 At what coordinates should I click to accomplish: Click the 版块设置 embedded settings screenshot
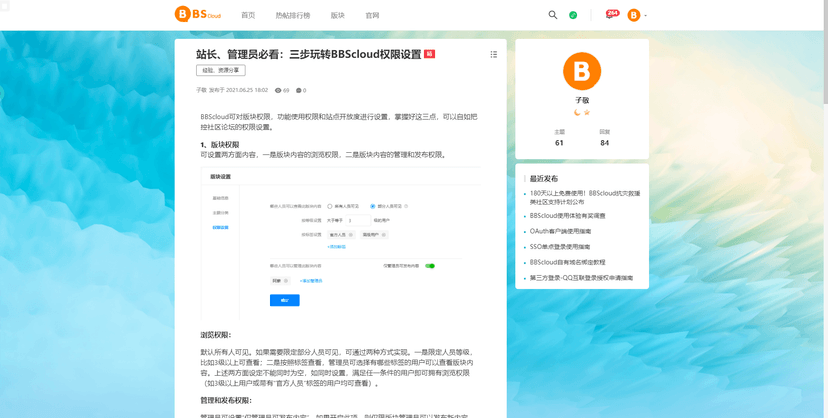click(341, 244)
